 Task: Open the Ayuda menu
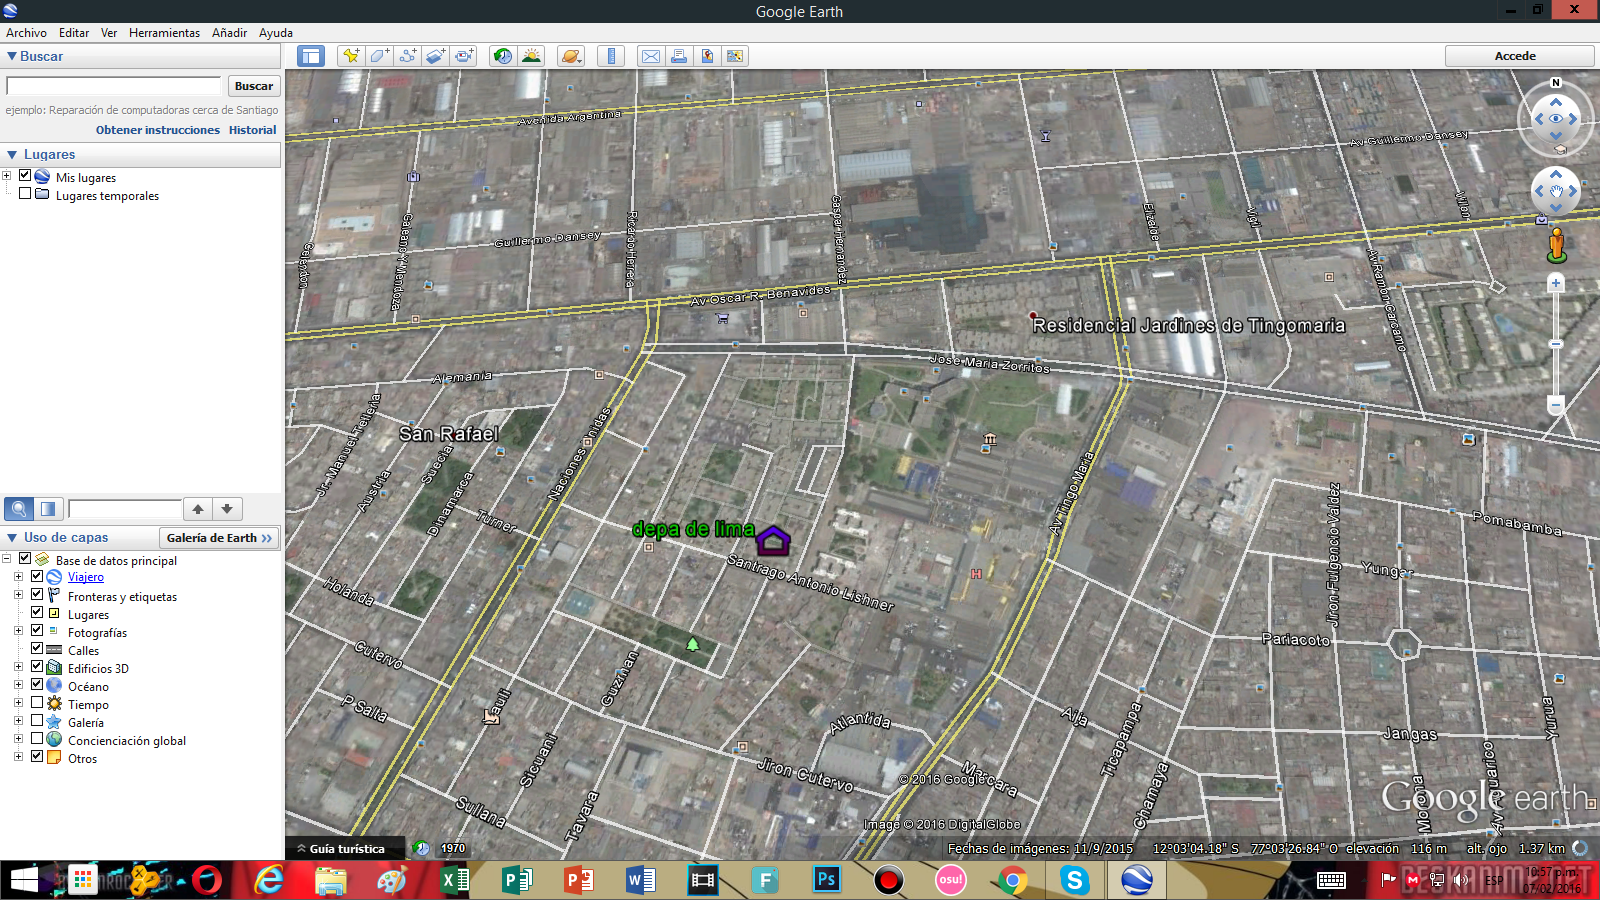pos(276,33)
